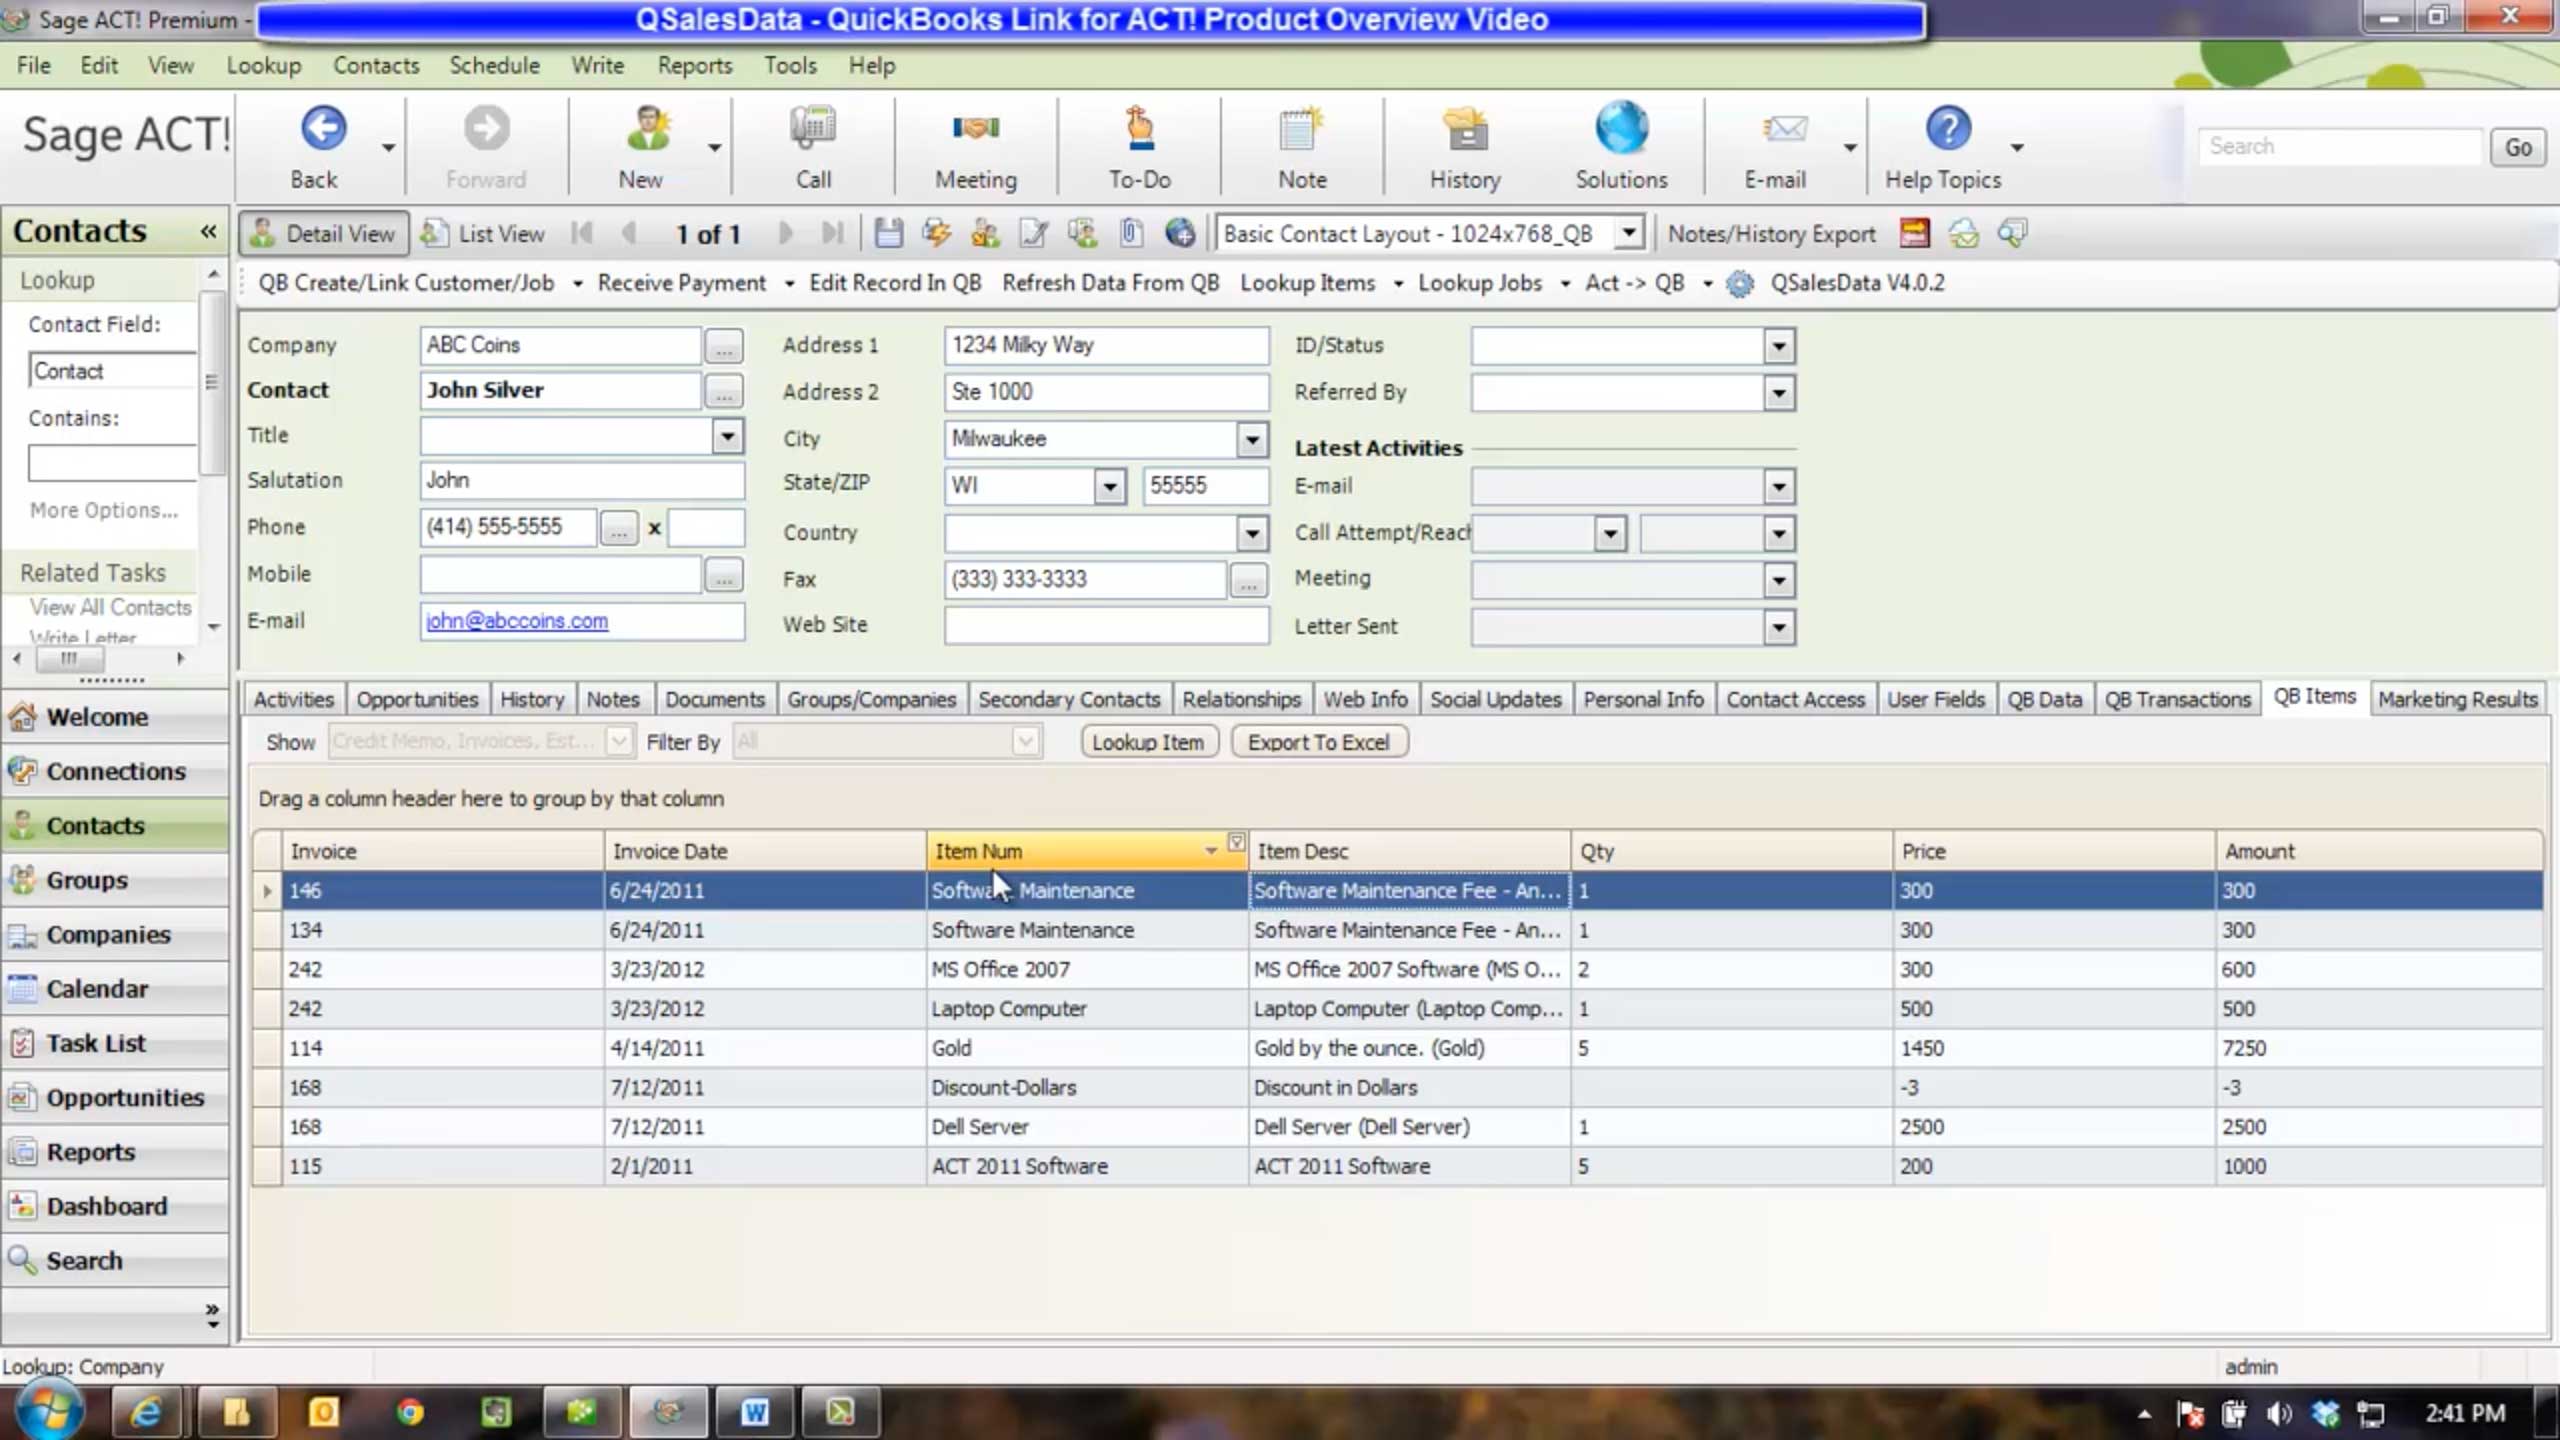Image resolution: width=2560 pixels, height=1440 pixels.
Task: Open the History toolbar icon
Action: pos(1465,130)
